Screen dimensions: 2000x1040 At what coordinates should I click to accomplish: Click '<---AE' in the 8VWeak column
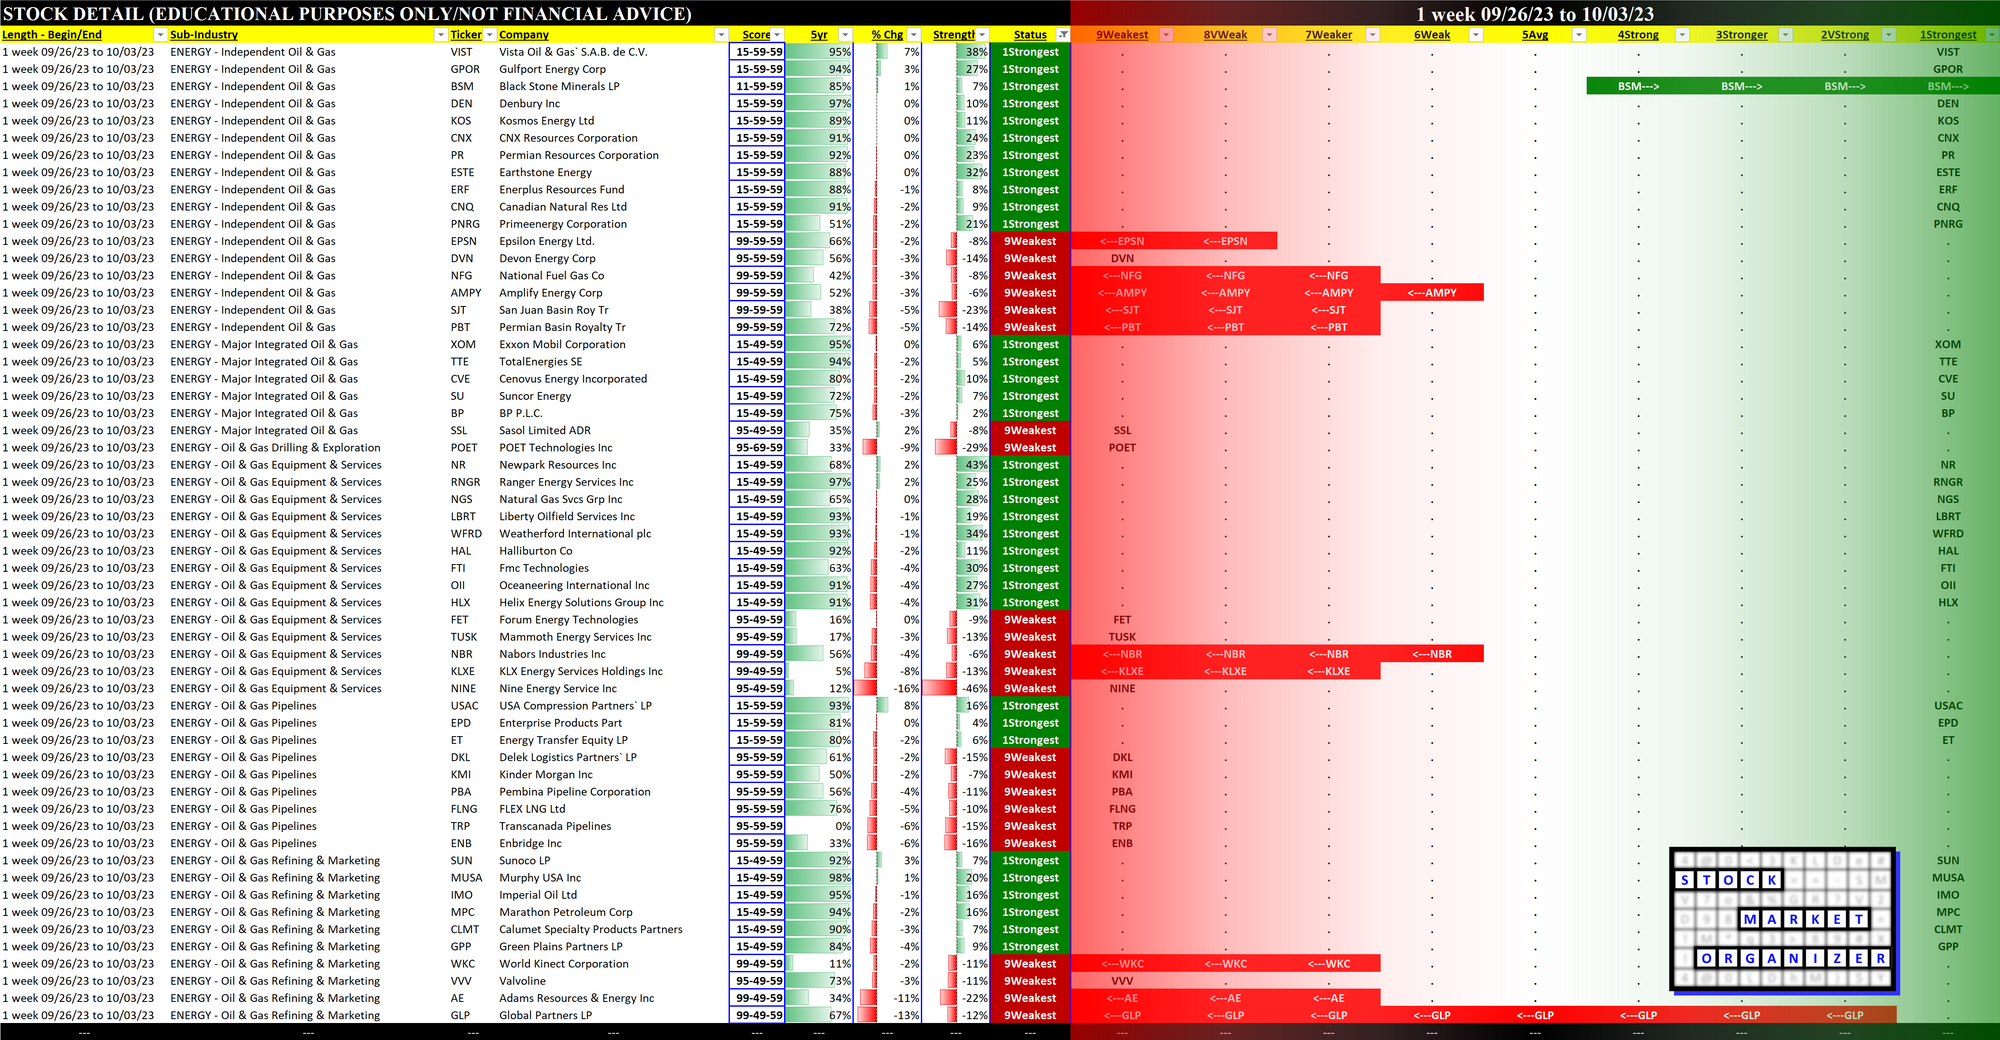tap(1225, 998)
